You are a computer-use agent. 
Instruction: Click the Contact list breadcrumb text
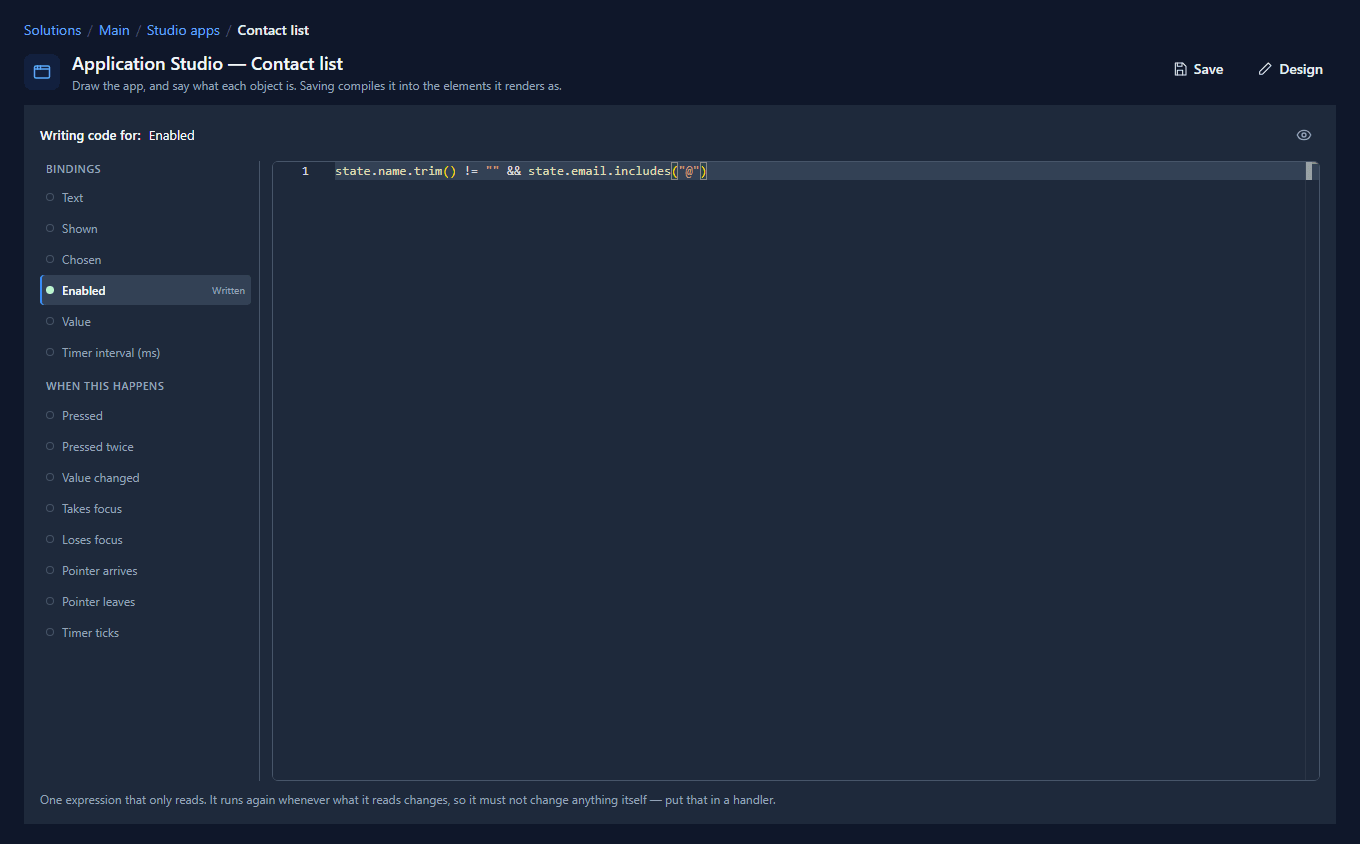pyautogui.click(x=273, y=30)
